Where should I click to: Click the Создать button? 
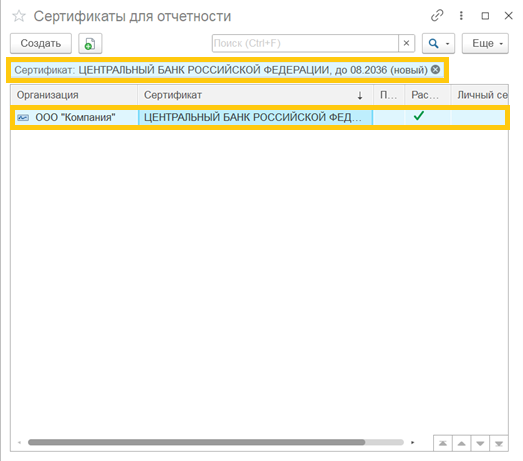pos(41,43)
